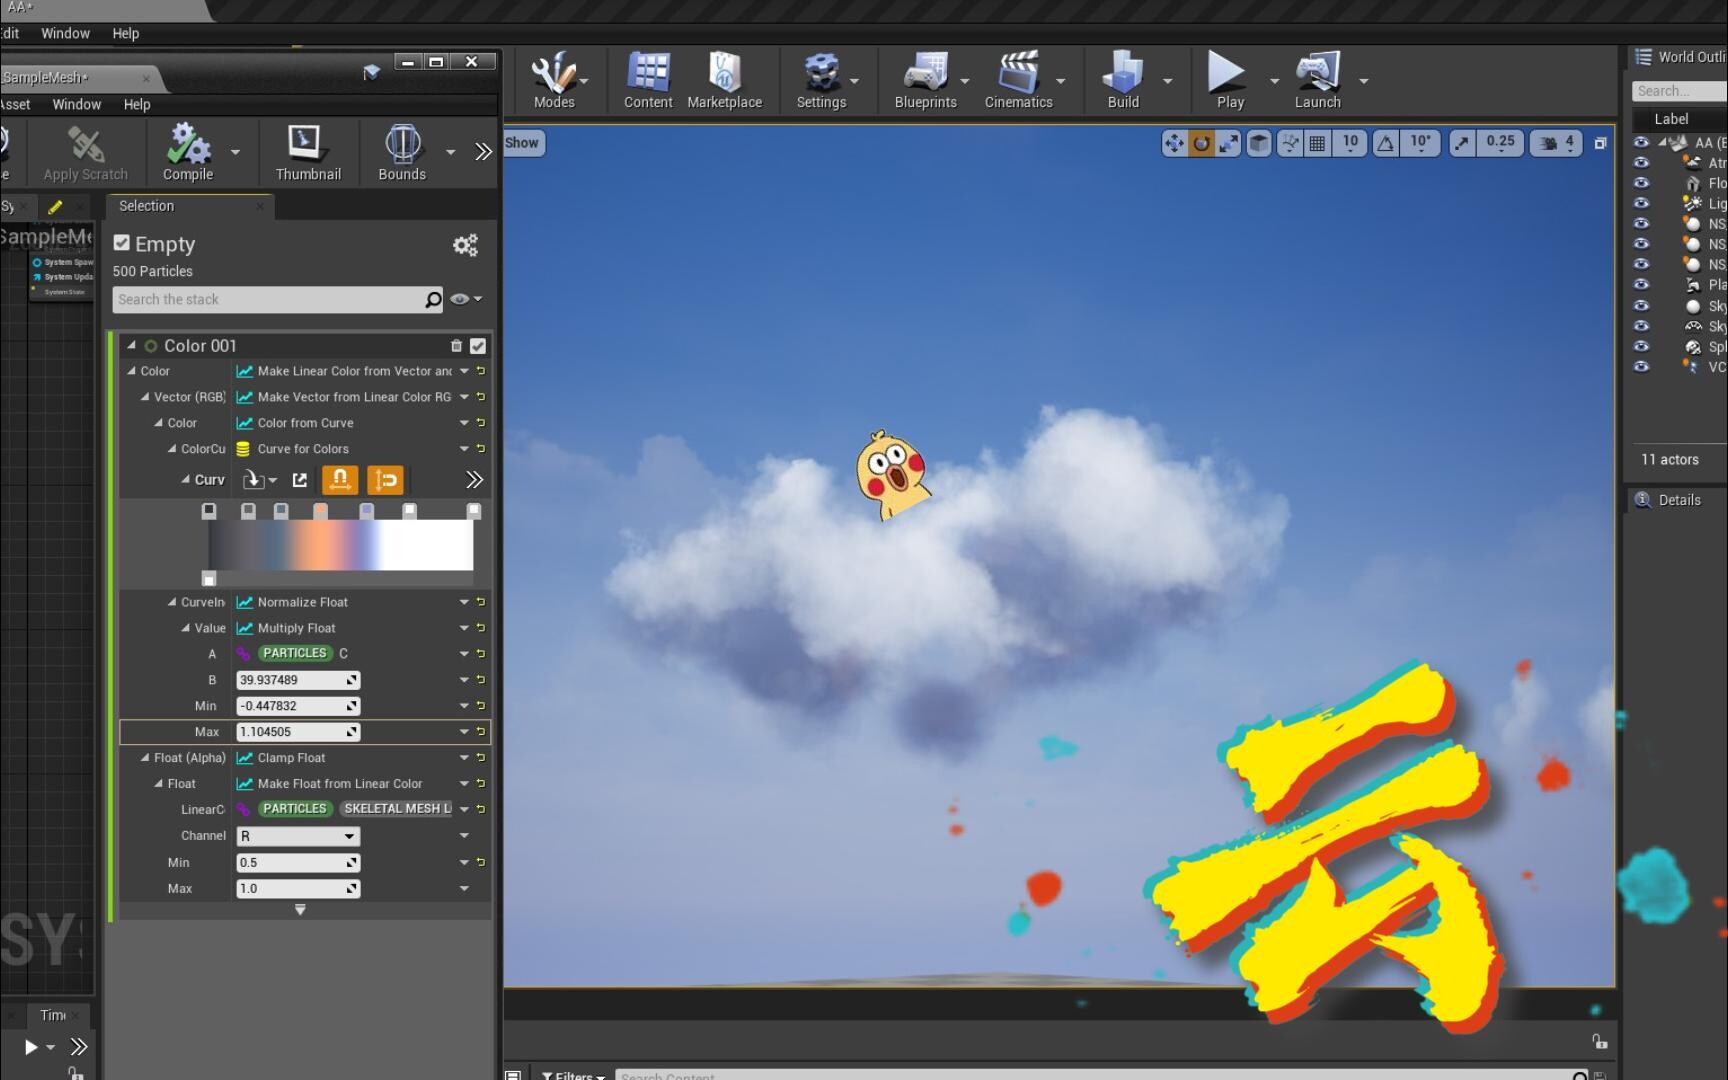This screenshot has width=1728, height=1080.
Task: Collapse the AA actor tree in World Outliner
Action: (x=1662, y=142)
